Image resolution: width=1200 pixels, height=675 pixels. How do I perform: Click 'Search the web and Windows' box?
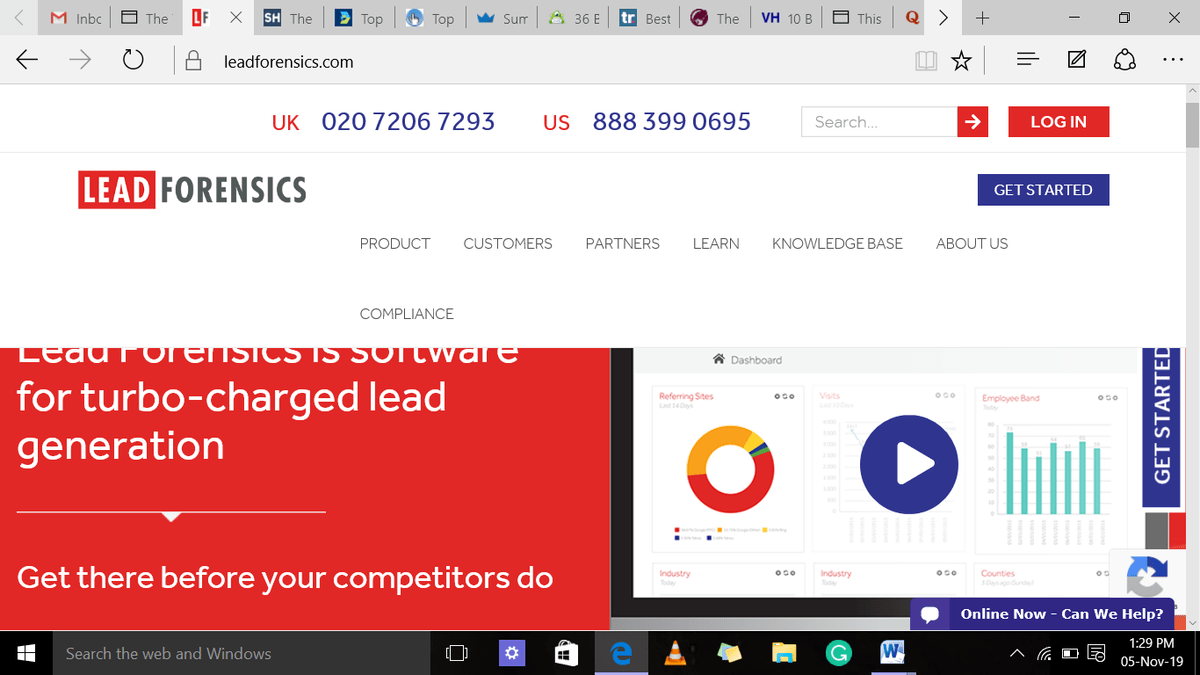241,653
